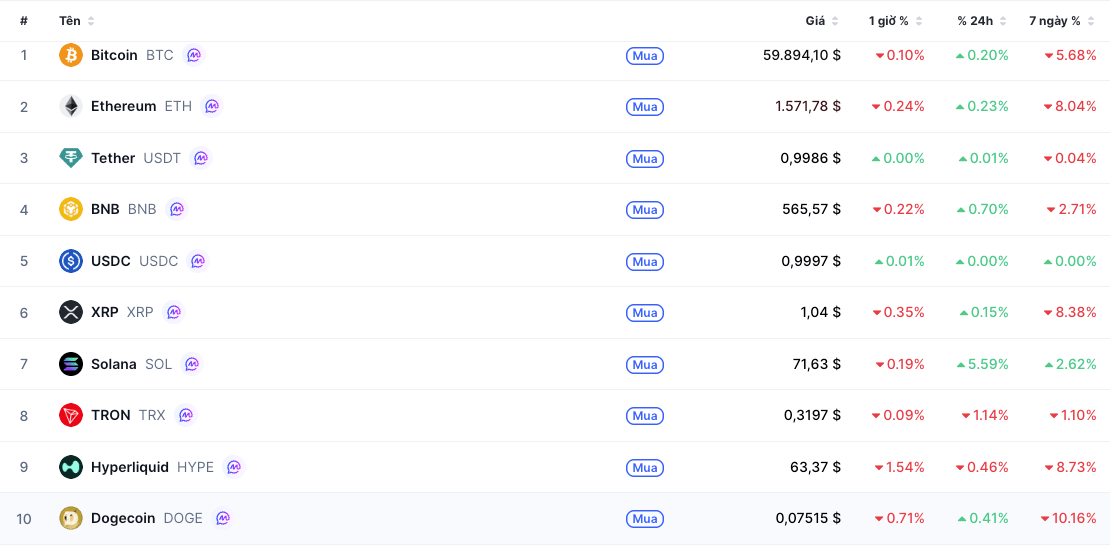The image size is (1110, 551).
Task: Open the Ethereum coin logo
Action: 71,106
